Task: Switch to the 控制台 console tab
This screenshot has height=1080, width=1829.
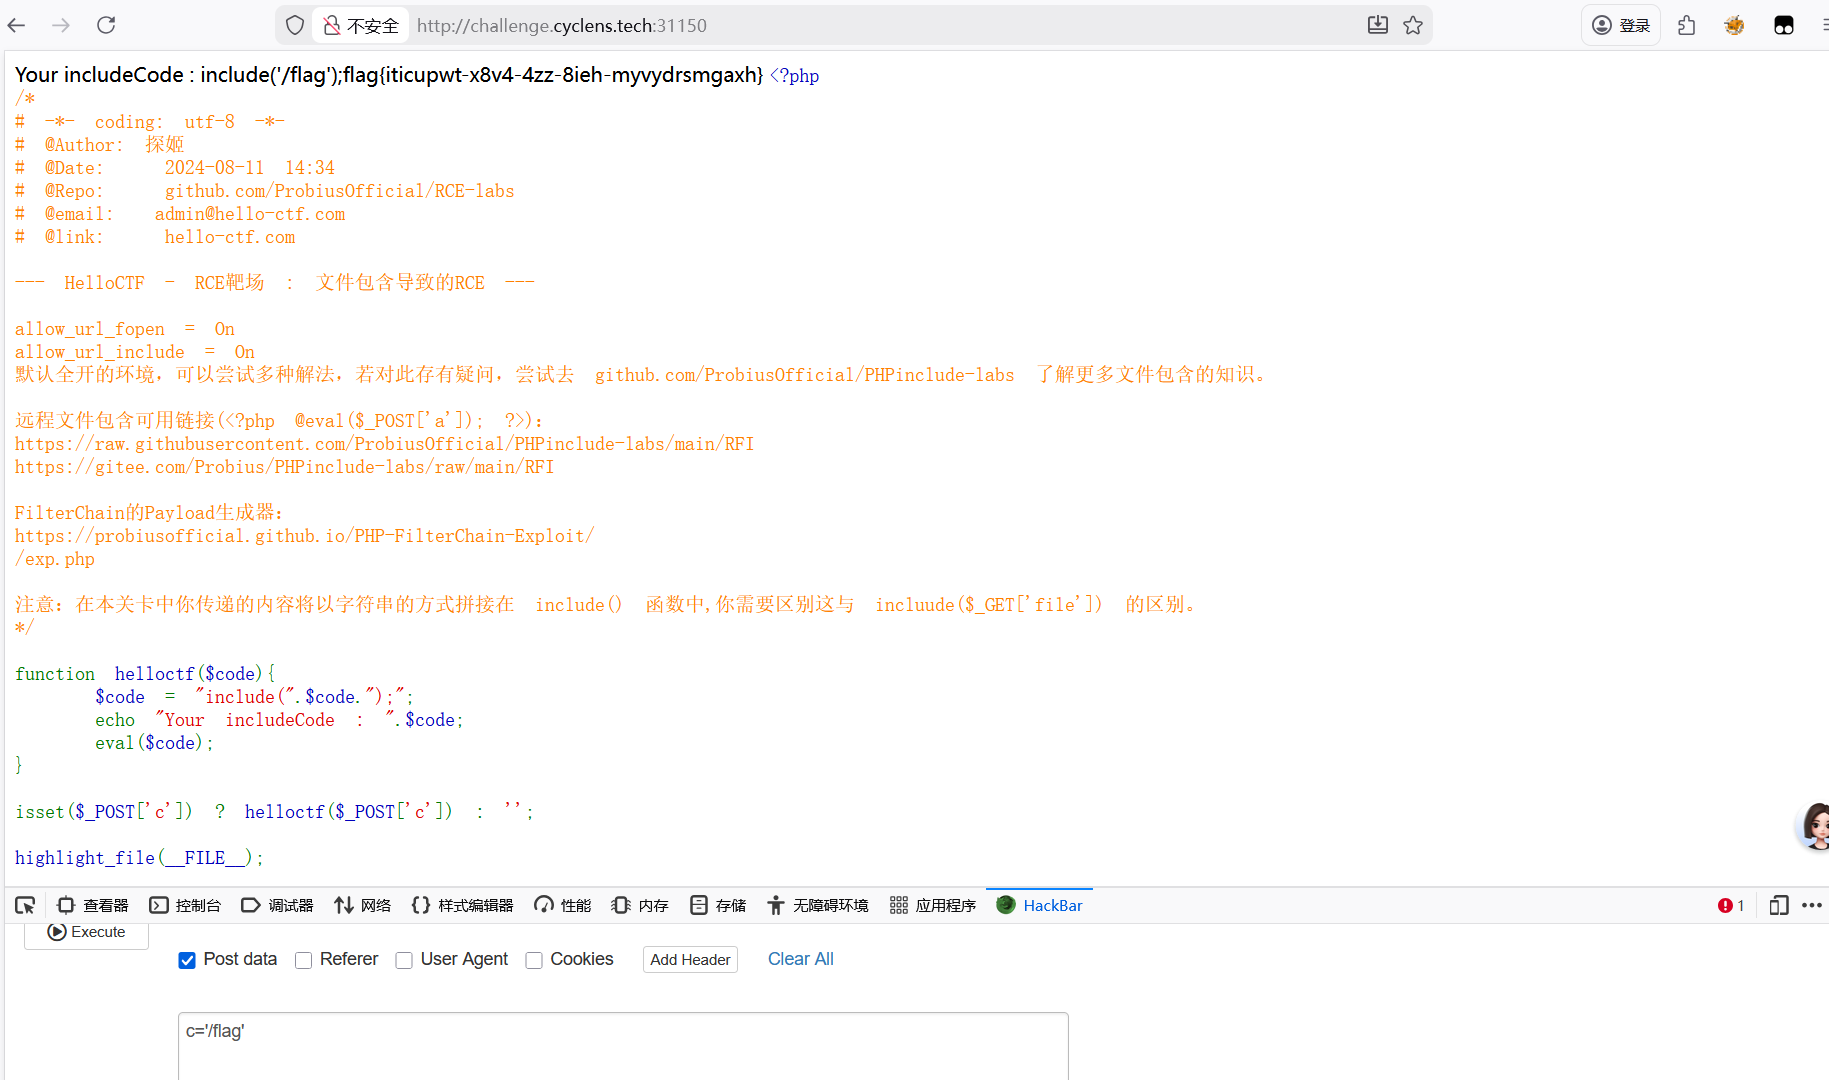Action: [185, 905]
